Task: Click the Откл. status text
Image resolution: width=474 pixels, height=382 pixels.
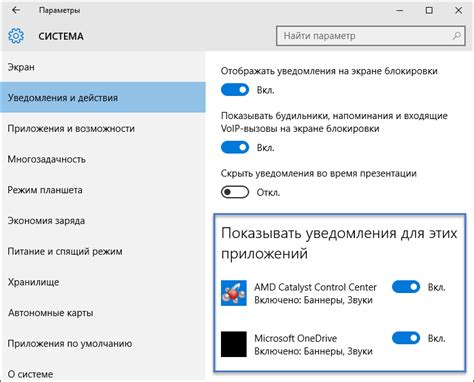Action: tap(268, 192)
